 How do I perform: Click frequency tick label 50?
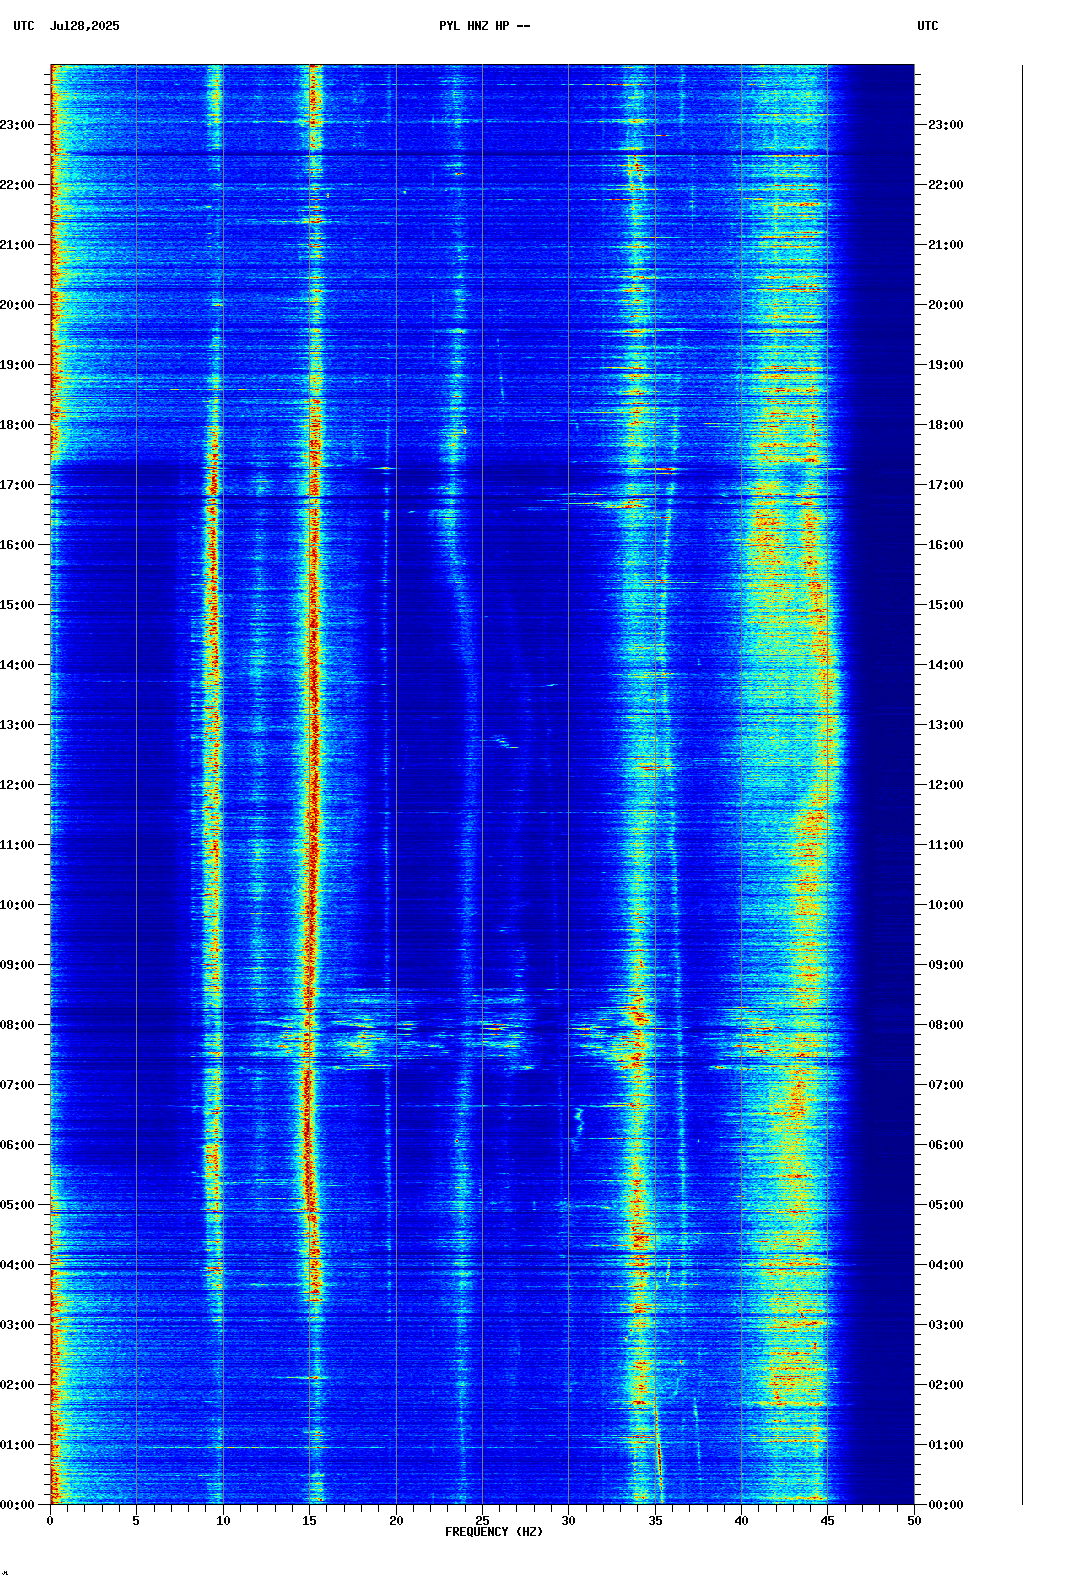[x=914, y=1521]
